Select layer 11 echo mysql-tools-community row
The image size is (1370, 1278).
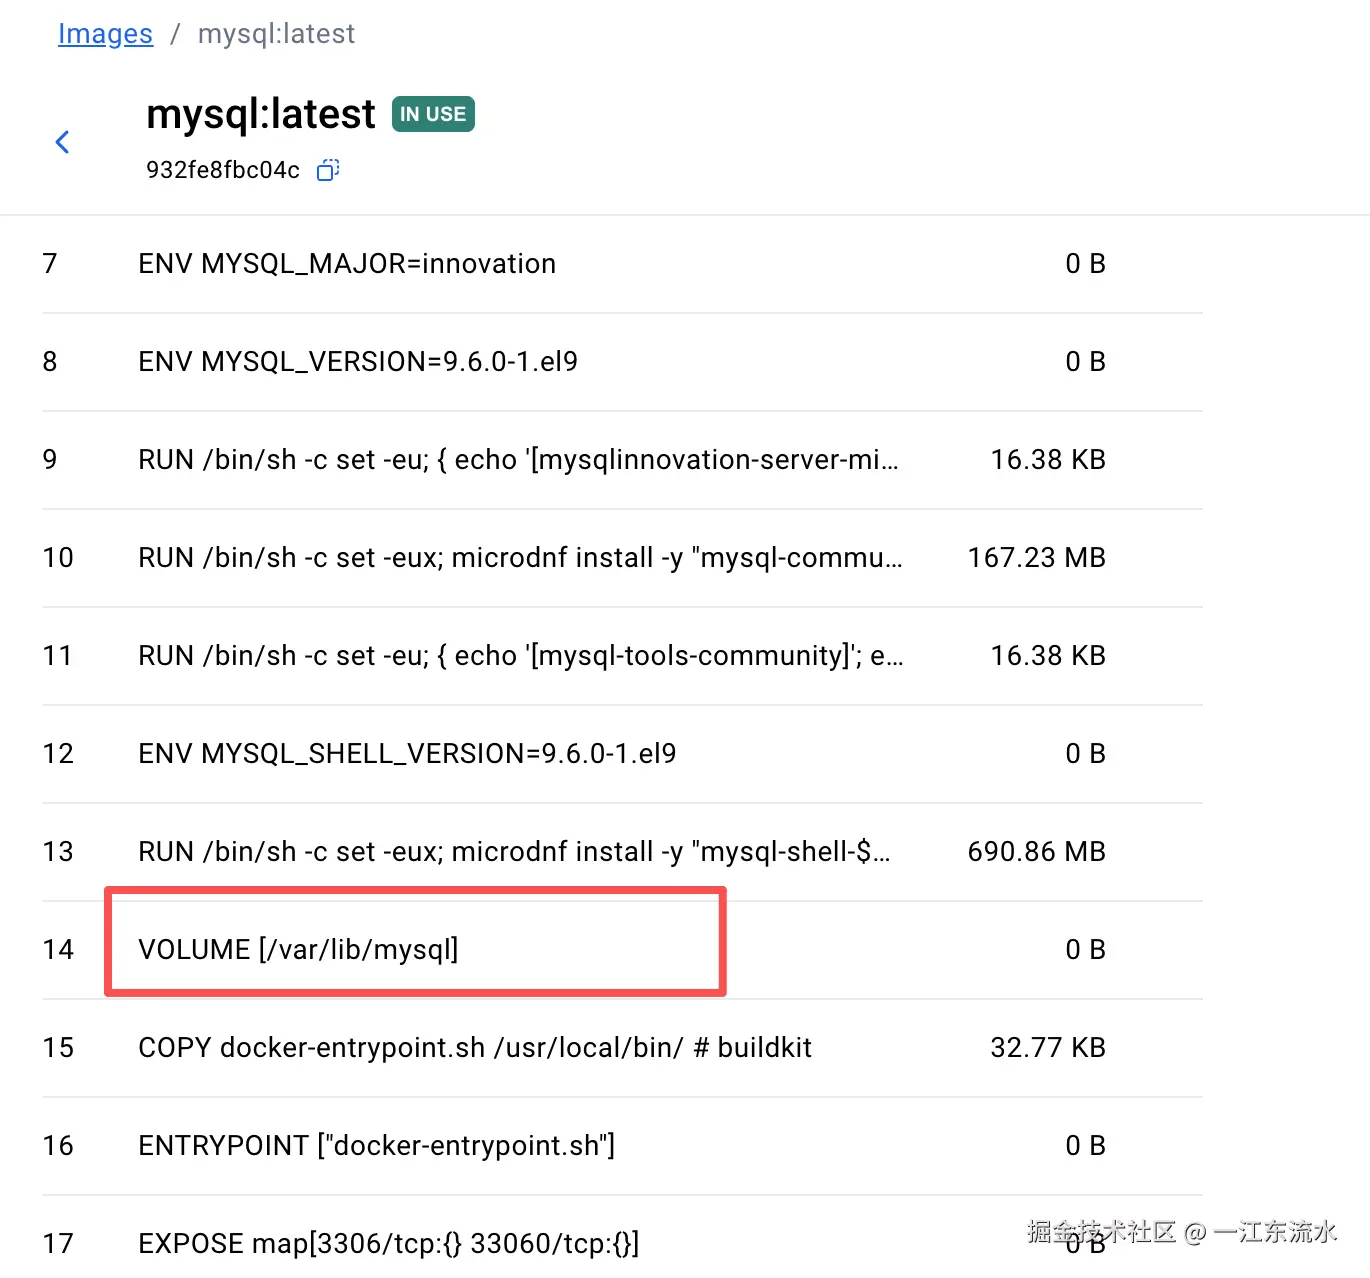(622, 656)
